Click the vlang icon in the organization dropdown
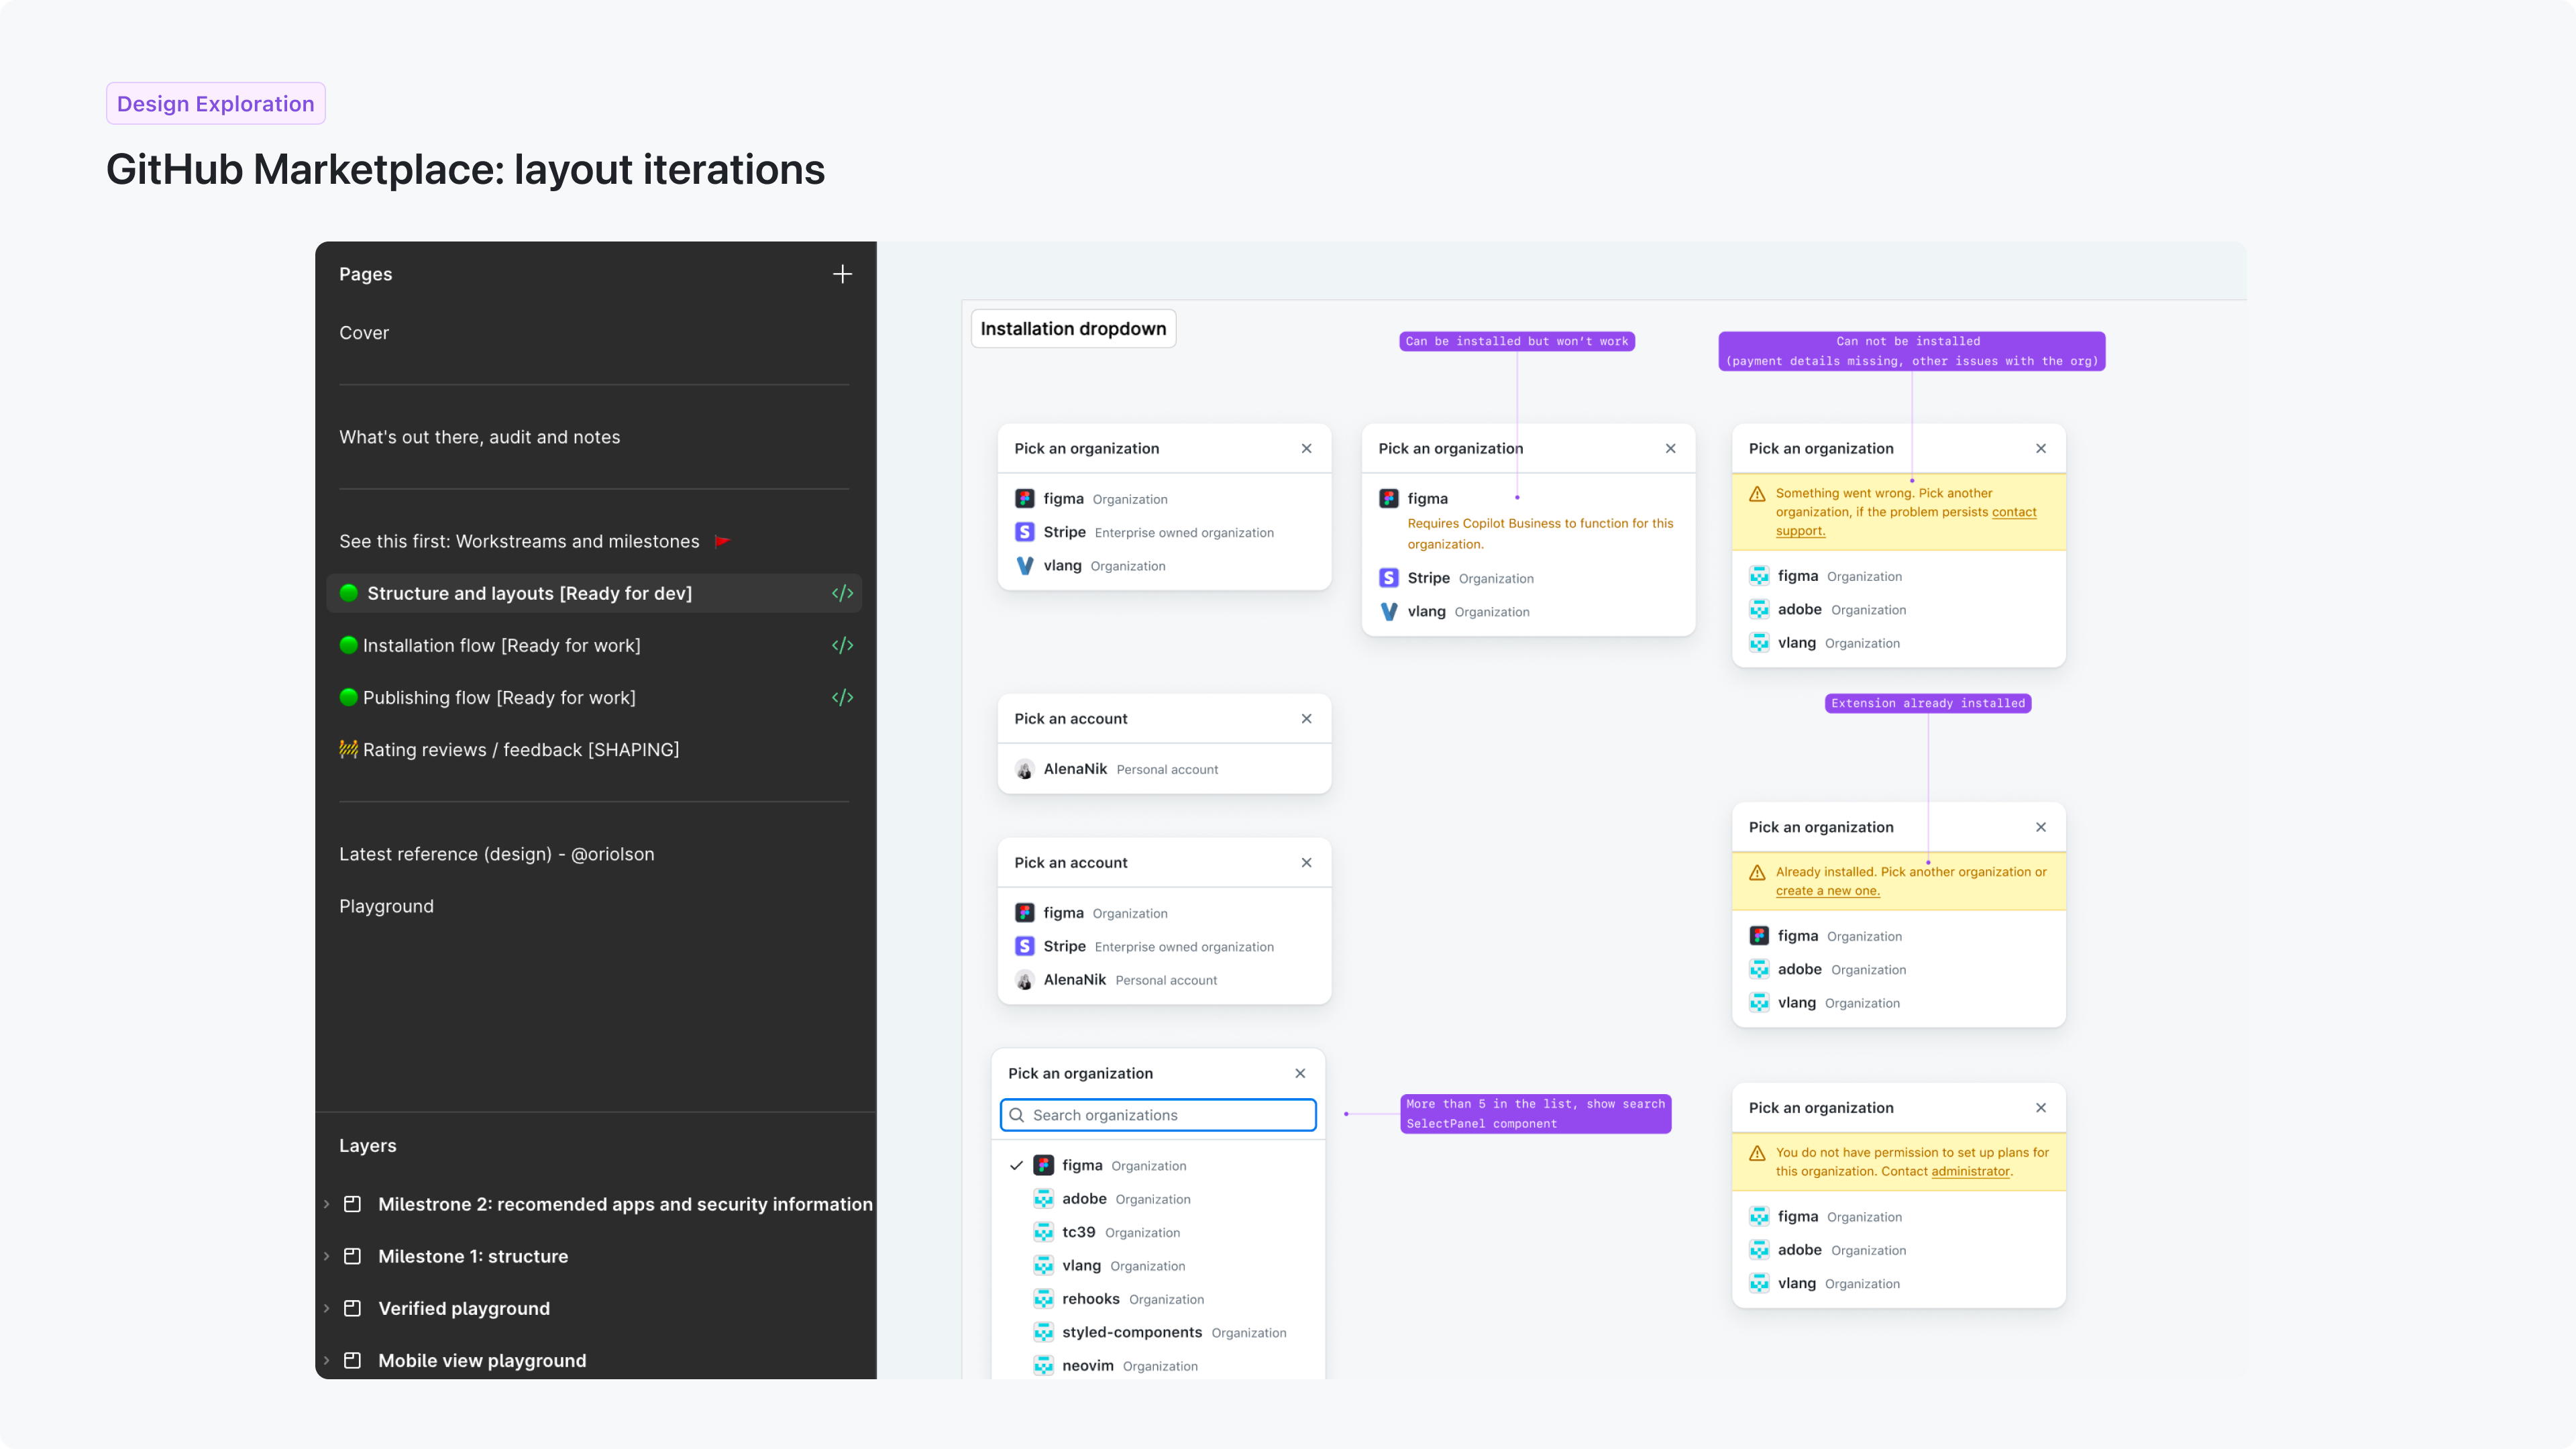This screenshot has height=1449, width=2576. point(1024,565)
